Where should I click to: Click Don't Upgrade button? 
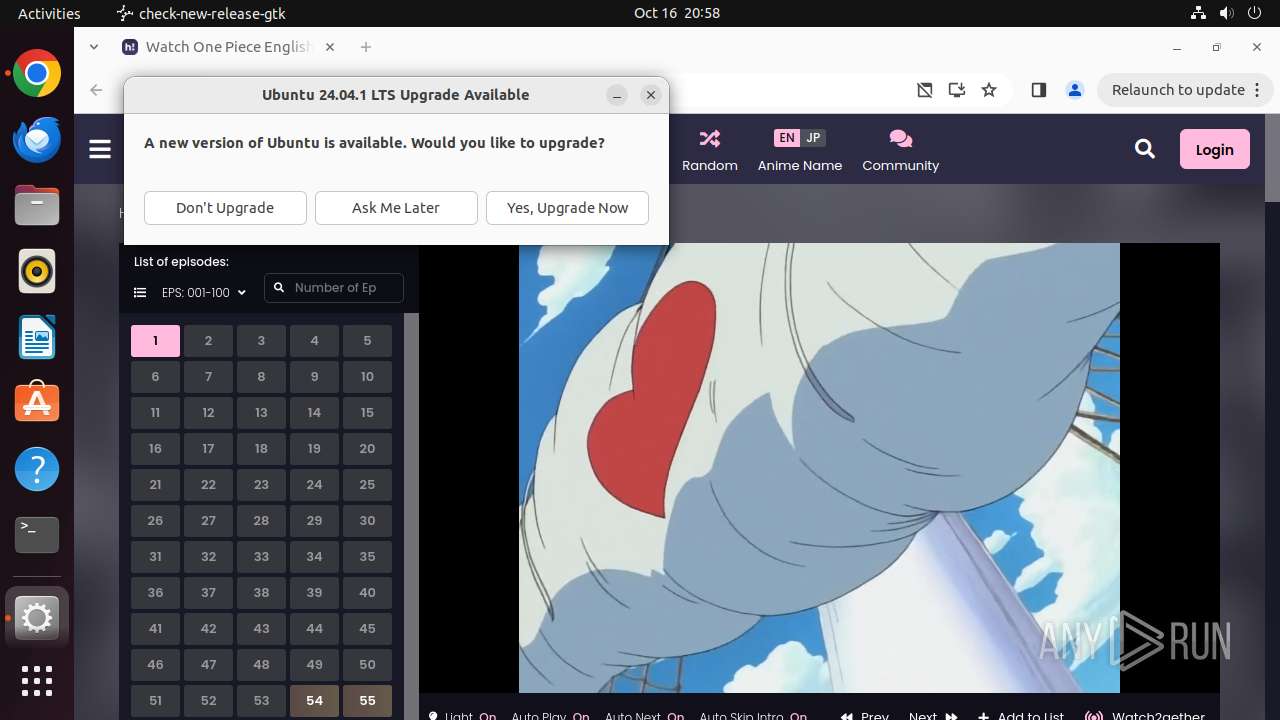coord(225,208)
